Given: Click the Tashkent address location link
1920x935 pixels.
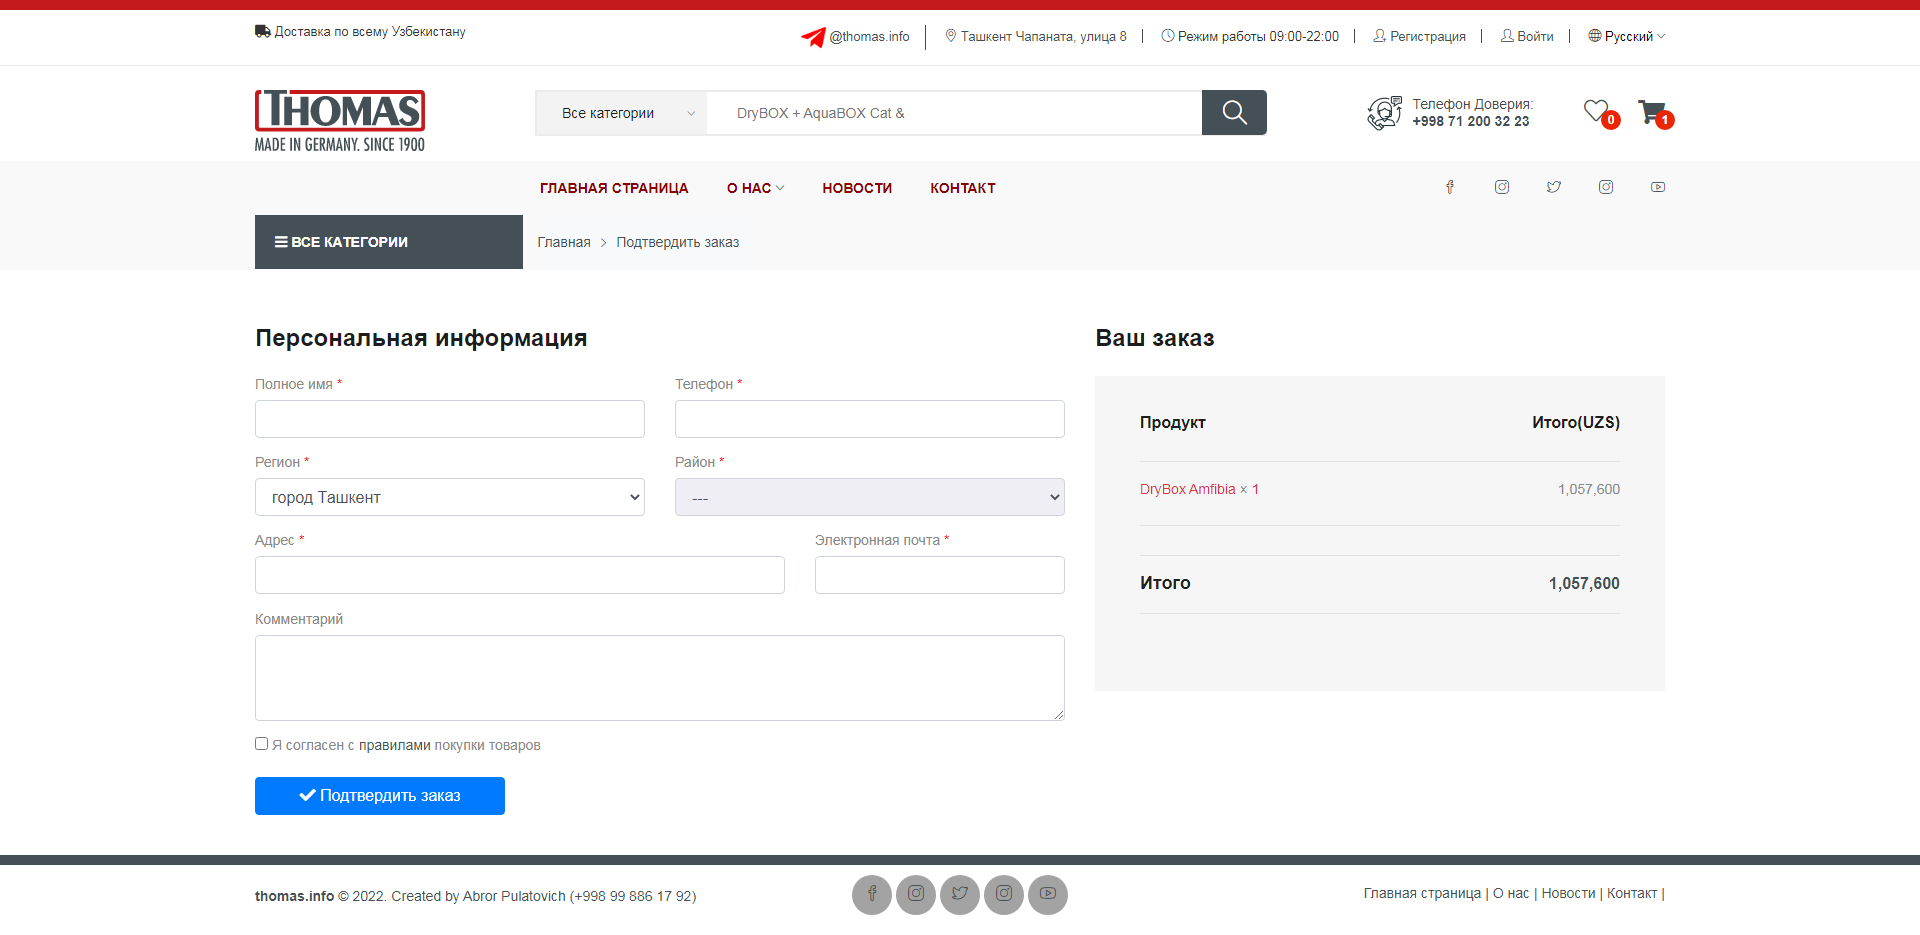Looking at the screenshot, I should pyautogui.click(x=1035, y=37).
